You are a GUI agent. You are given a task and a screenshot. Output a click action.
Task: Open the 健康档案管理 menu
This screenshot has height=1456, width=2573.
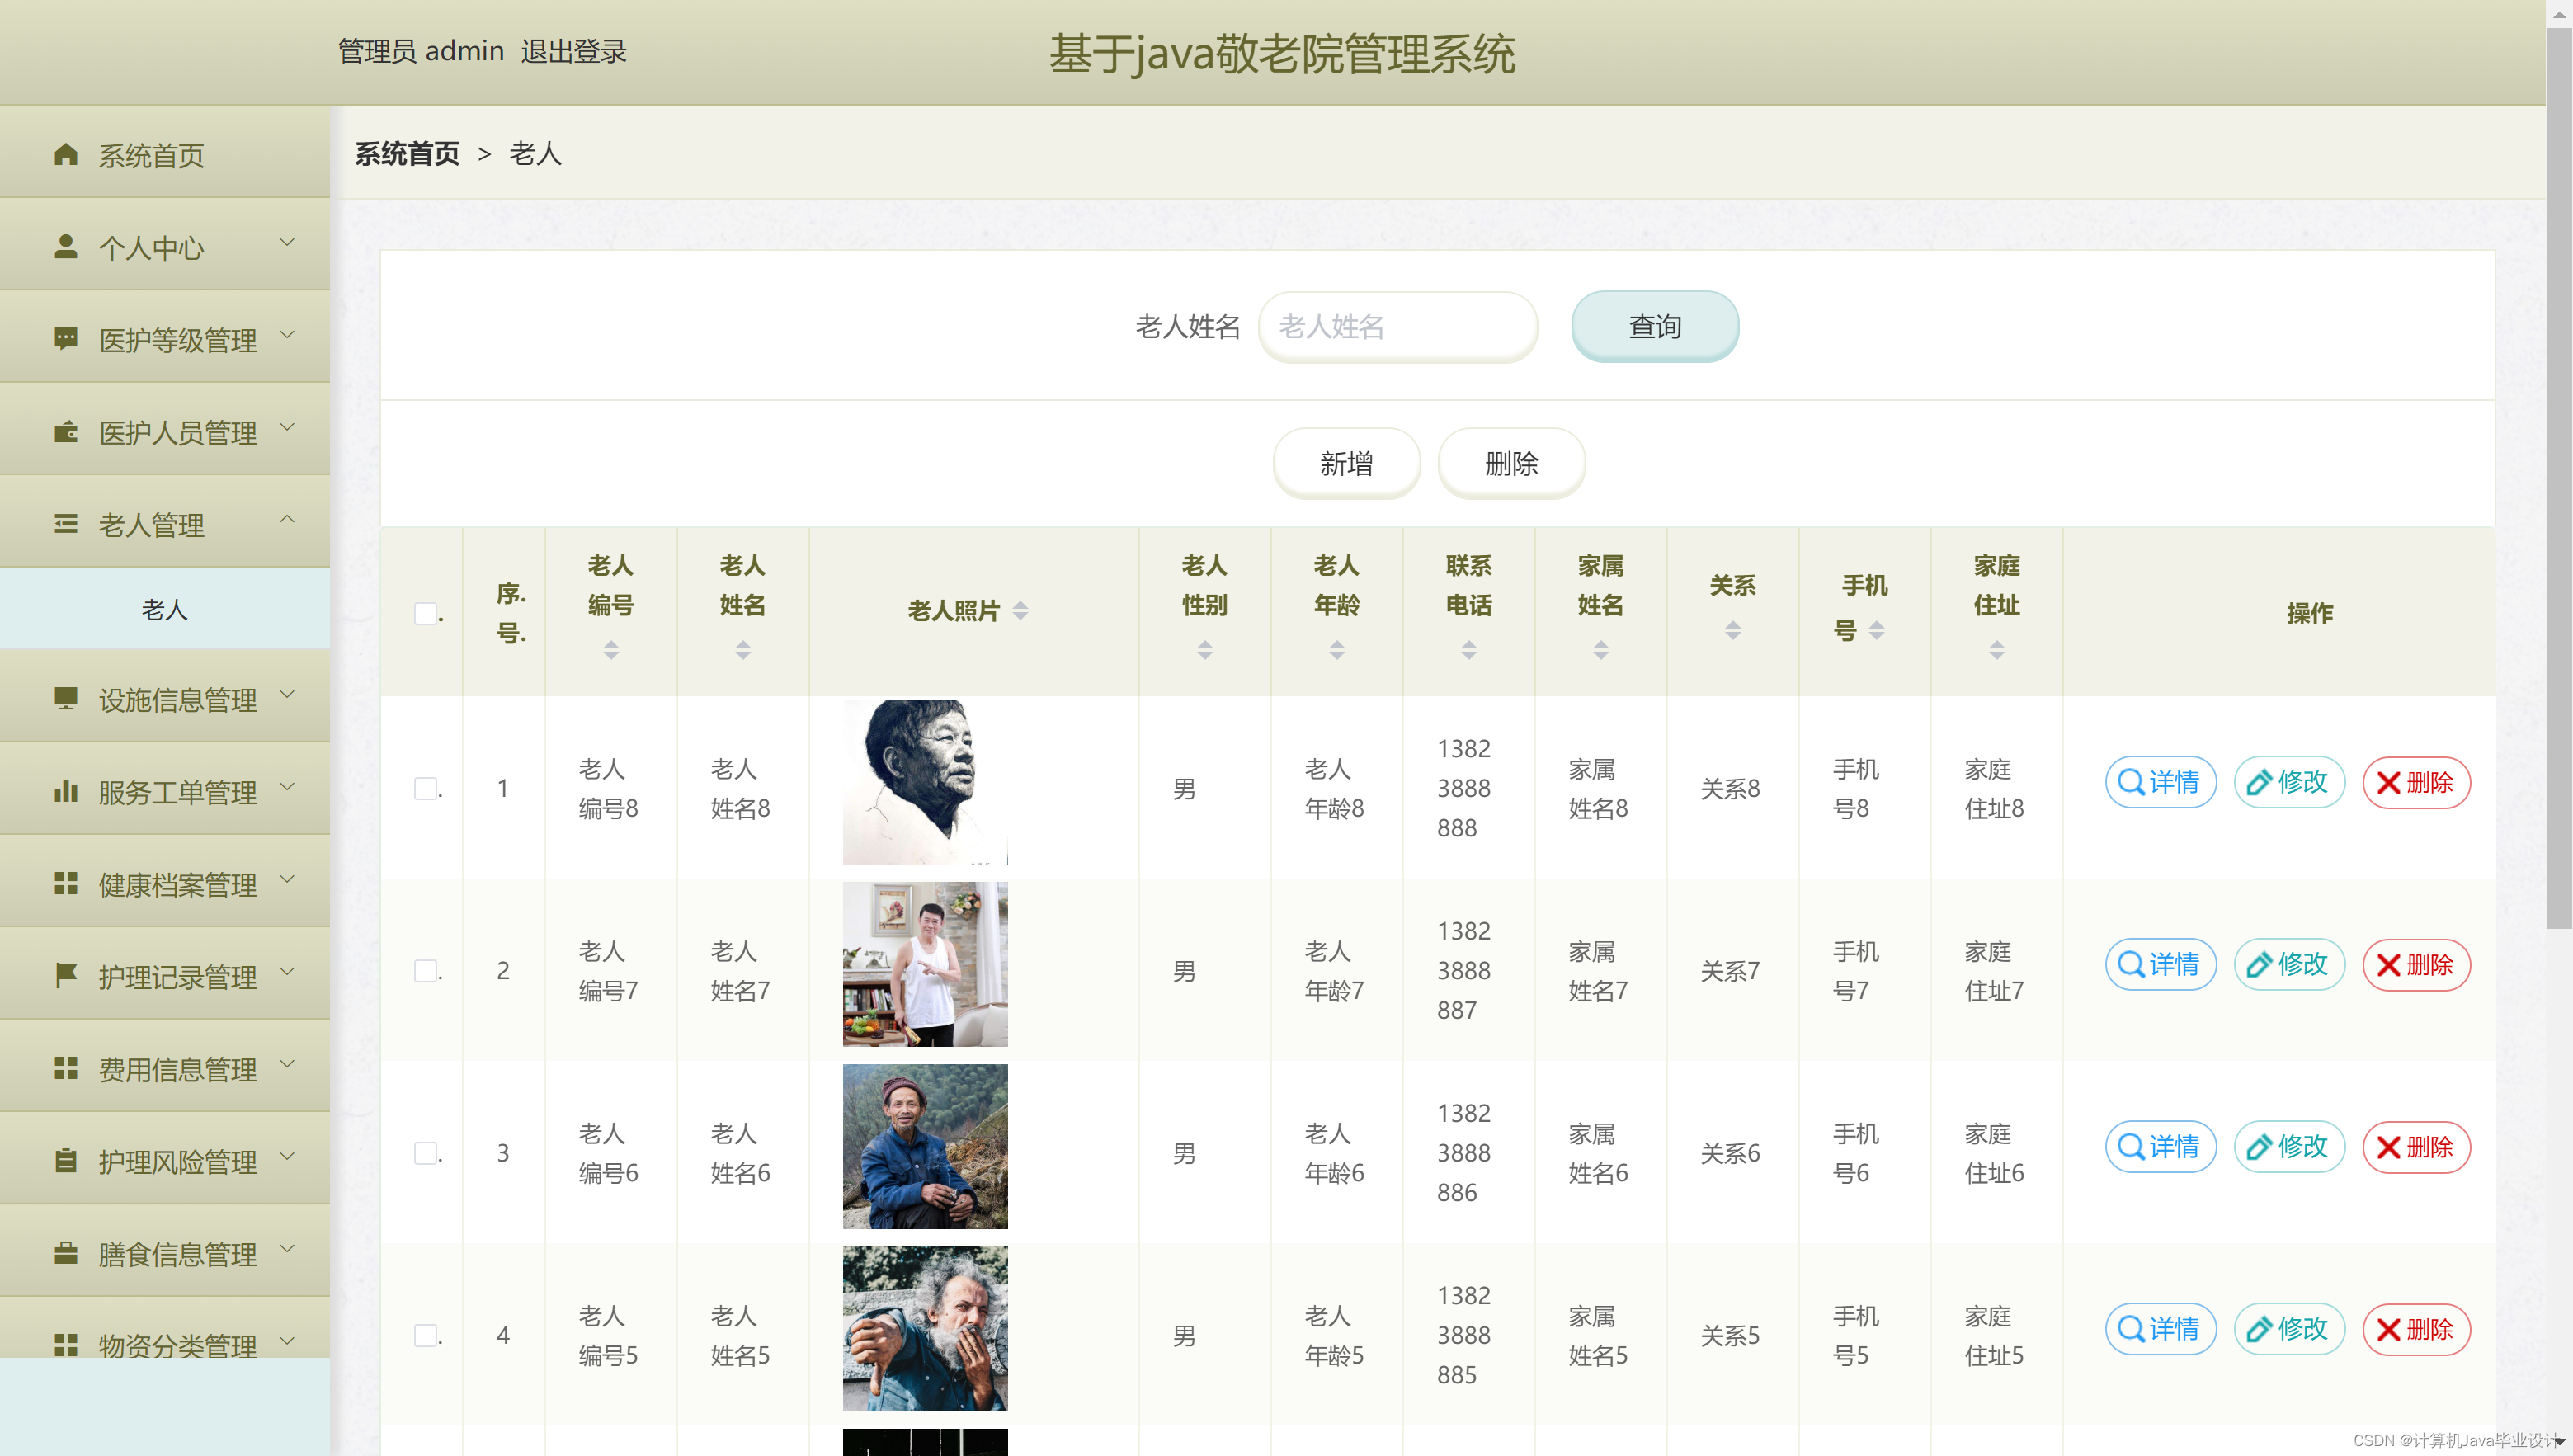point(178,885)
